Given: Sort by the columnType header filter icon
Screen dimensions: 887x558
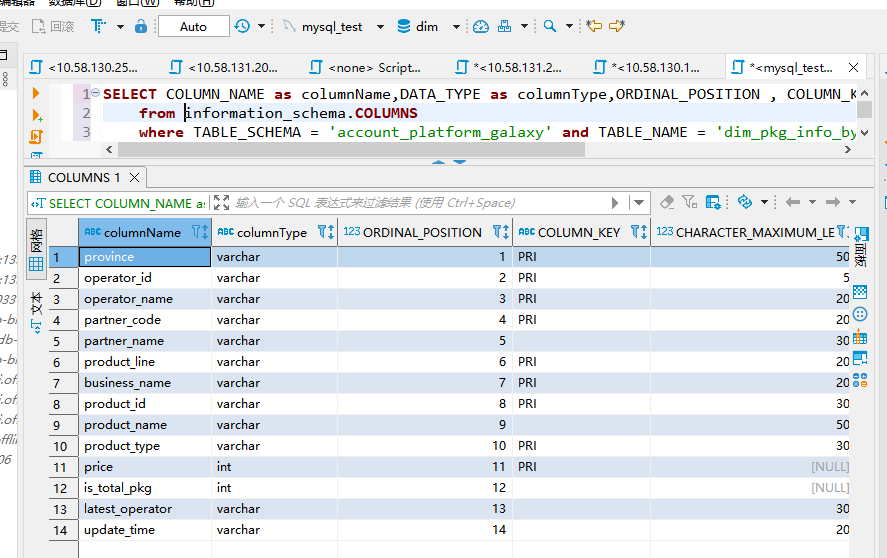Looking at the screenshot, I should [326, 232].
